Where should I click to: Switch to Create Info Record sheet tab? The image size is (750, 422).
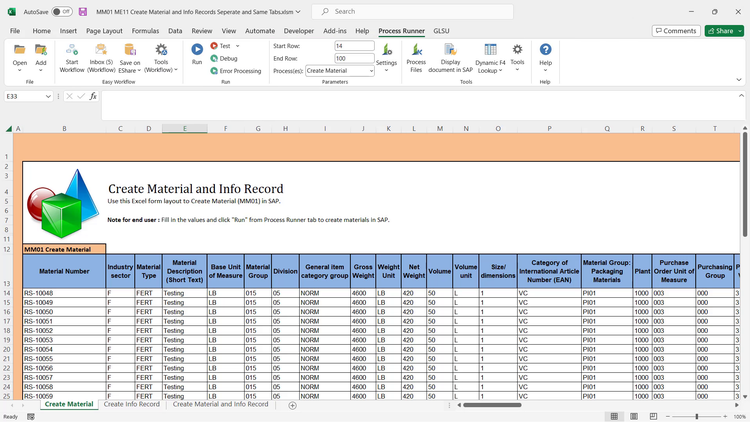(x=132, y=404)
